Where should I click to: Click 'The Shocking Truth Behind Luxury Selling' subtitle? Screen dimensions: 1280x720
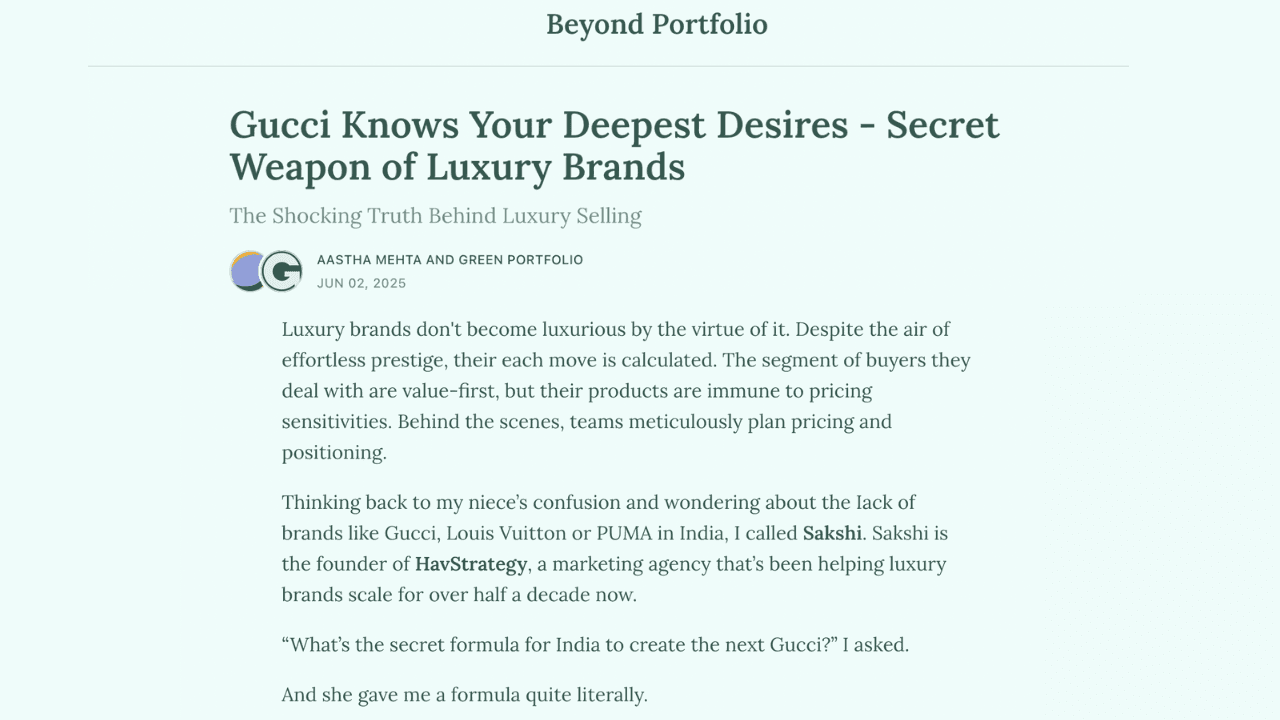click(x=435, y=216)
